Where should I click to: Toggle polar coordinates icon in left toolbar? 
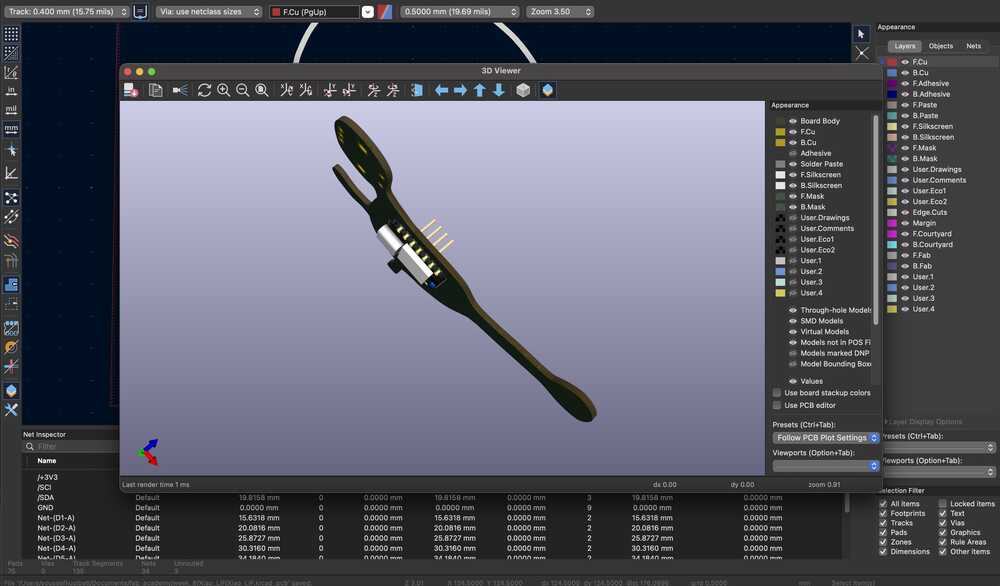(x=11, y=72)
